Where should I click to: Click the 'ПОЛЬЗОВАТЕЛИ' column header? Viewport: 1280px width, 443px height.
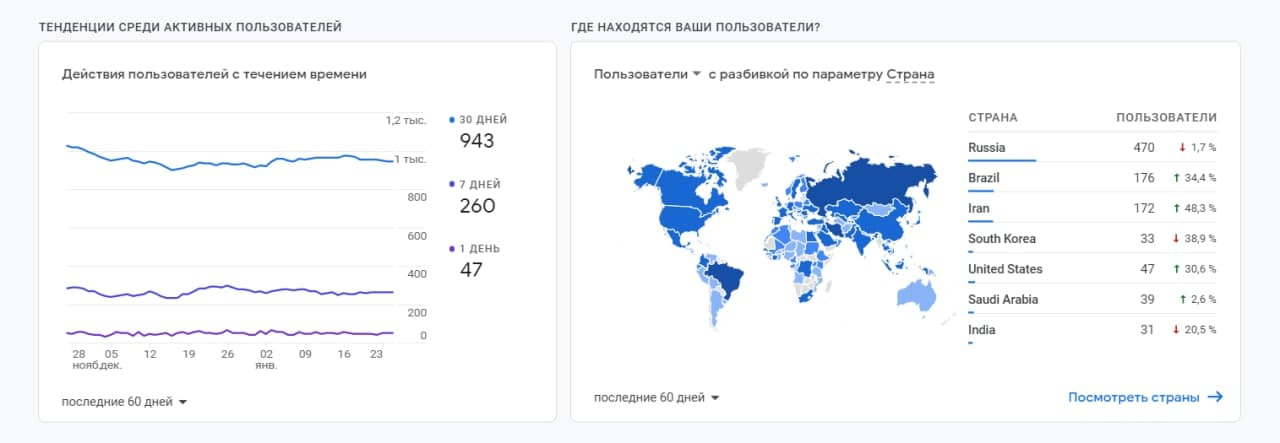pos(1166,118)
